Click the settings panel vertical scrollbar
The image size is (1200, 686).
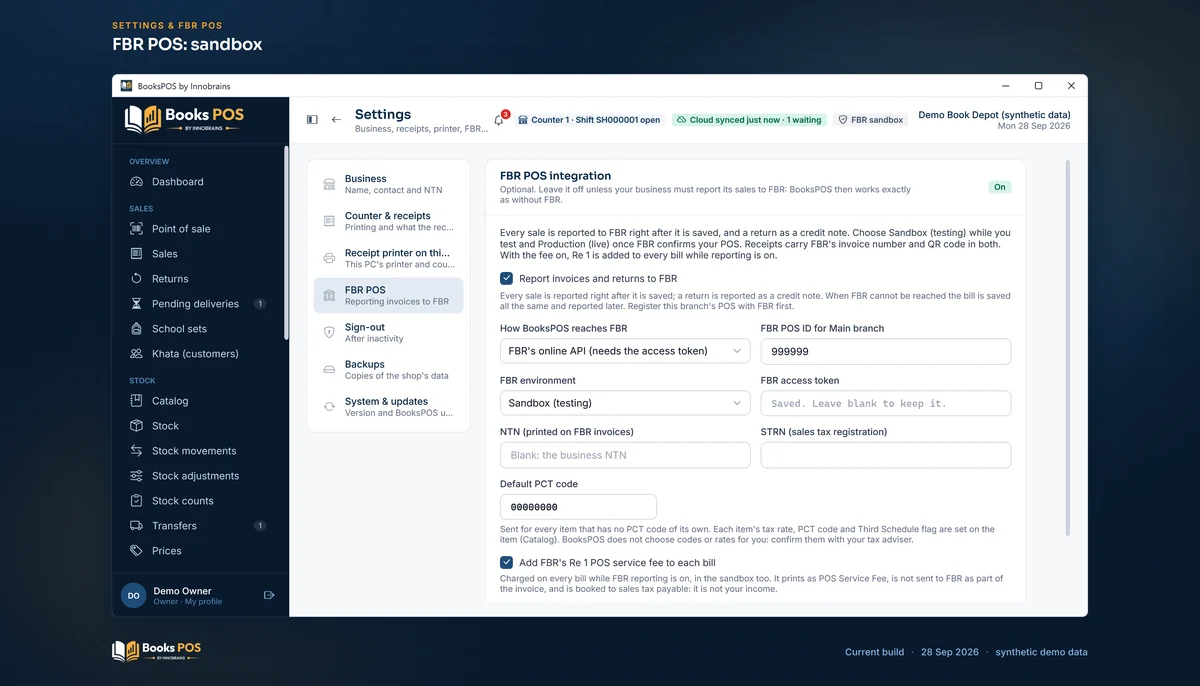click(1068, 348)
